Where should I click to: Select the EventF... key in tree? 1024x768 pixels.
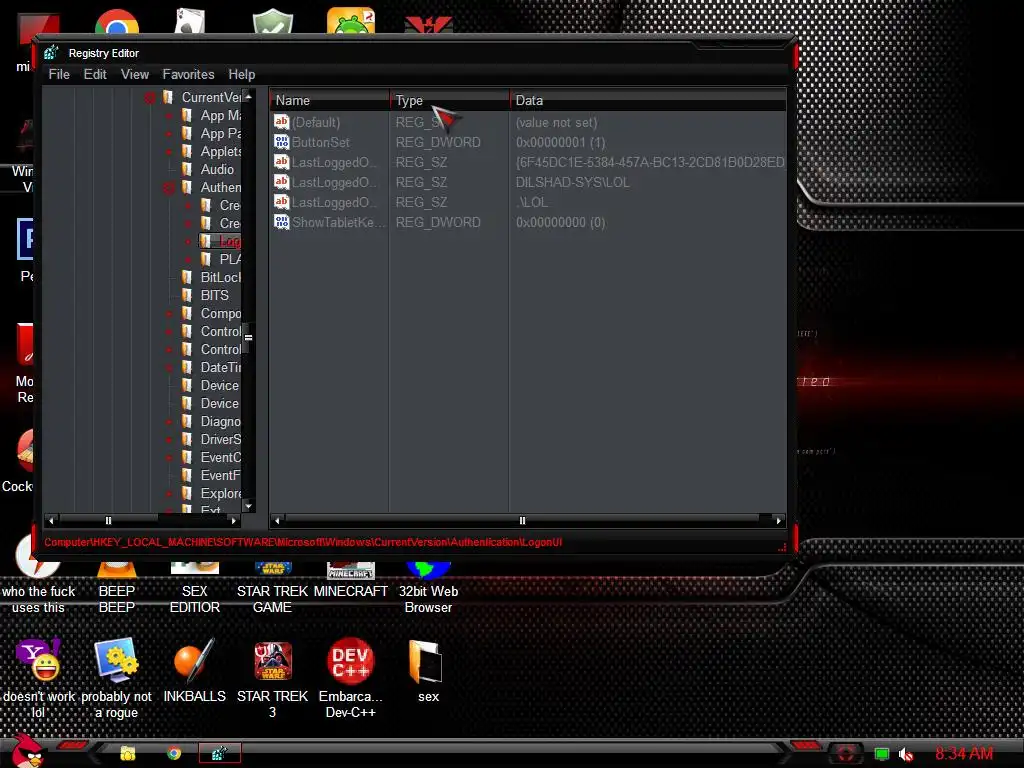(x=221, y=475)
